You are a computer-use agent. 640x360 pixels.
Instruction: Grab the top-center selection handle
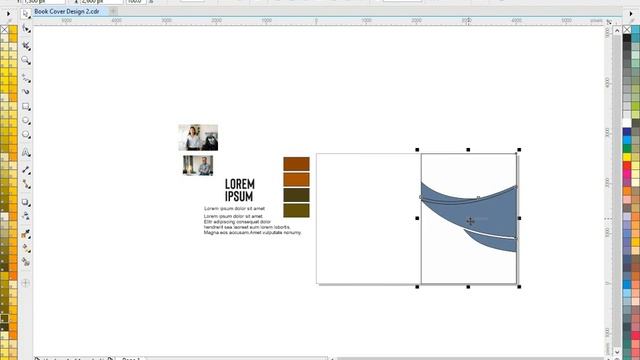[x=468, y=150]
